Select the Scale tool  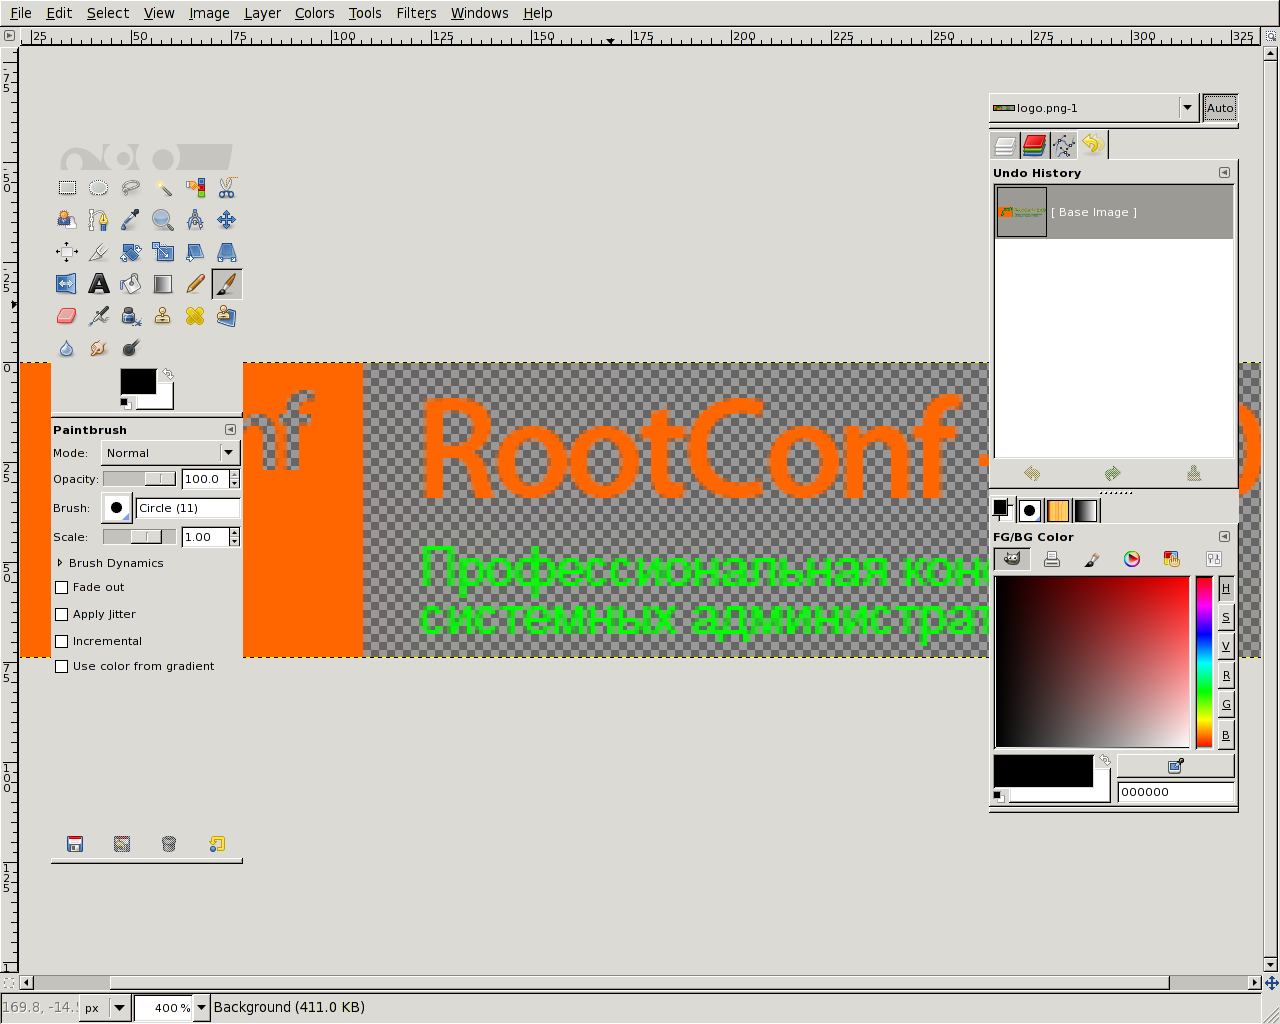click(x=163, y=252)
